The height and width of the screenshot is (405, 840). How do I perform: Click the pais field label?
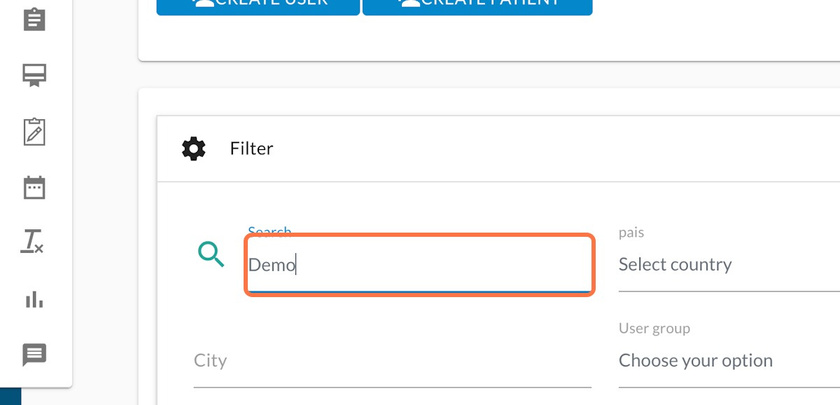(x=631, y=233)
